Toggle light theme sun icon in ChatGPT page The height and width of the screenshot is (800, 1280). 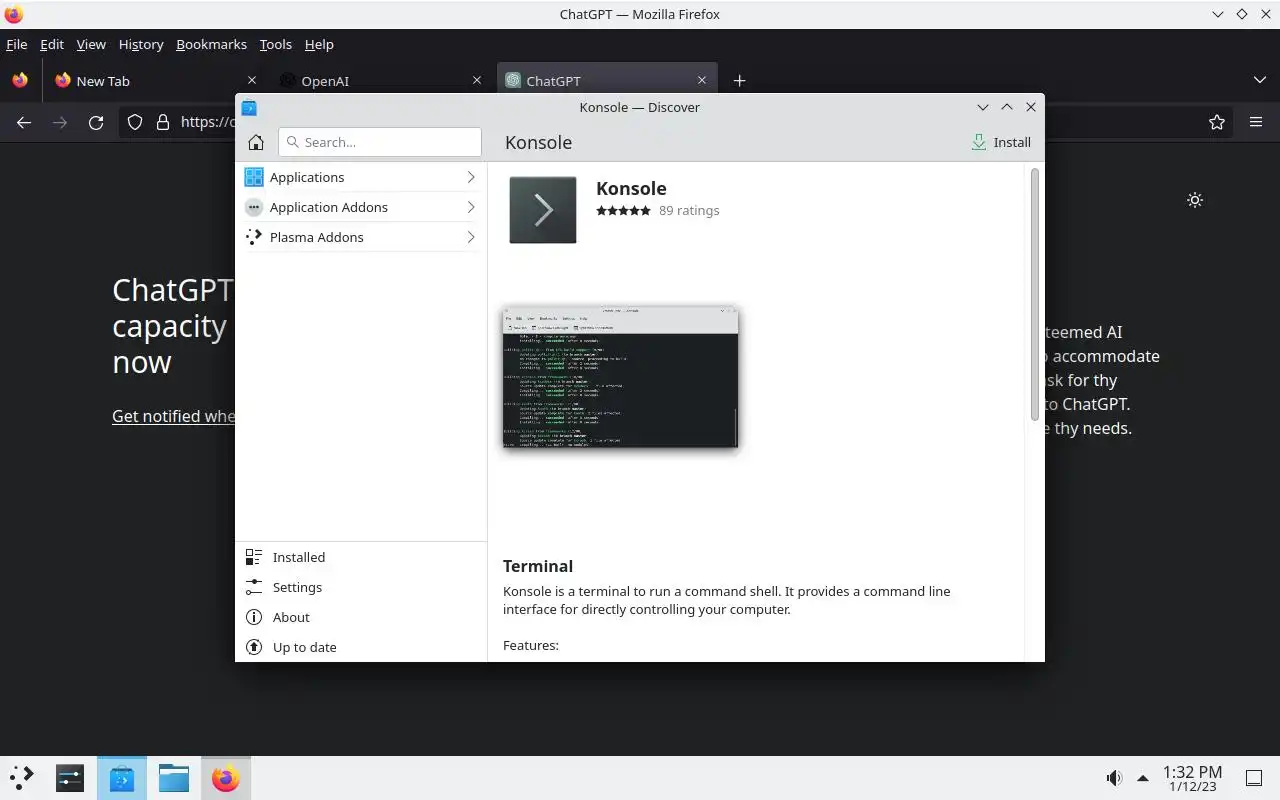pos(1194,200)
